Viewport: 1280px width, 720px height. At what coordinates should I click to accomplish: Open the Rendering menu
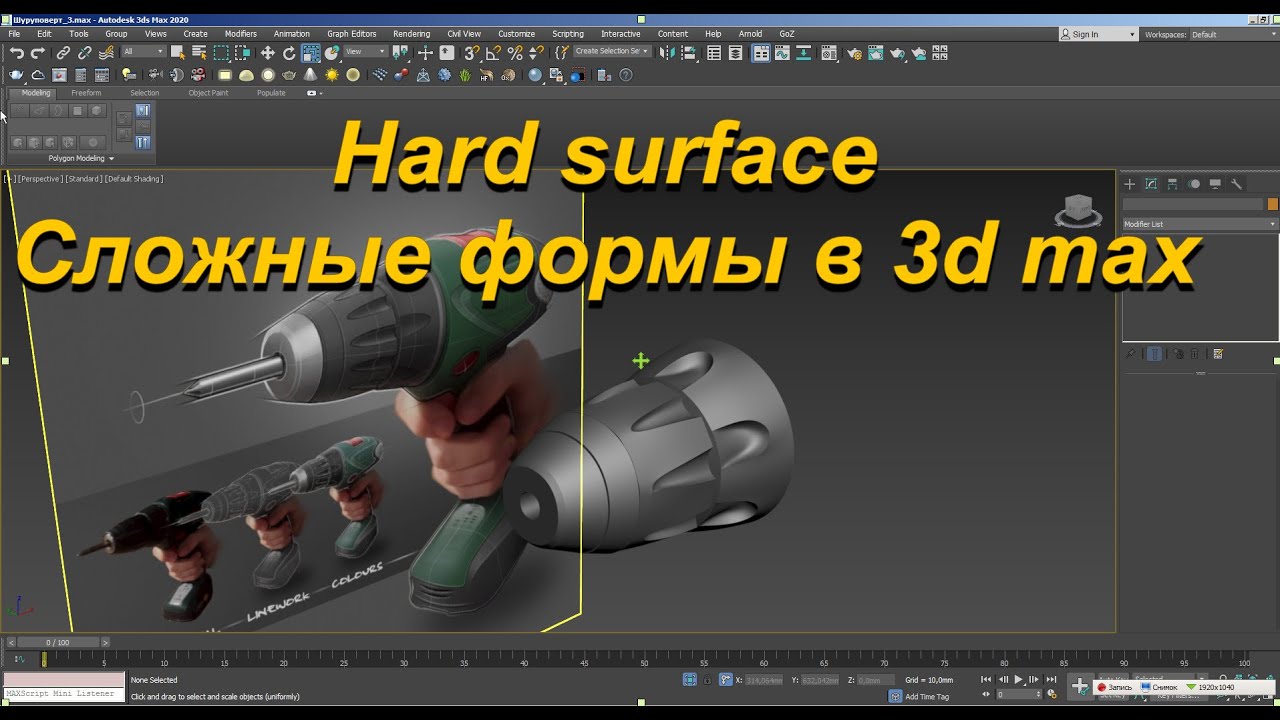411,34
